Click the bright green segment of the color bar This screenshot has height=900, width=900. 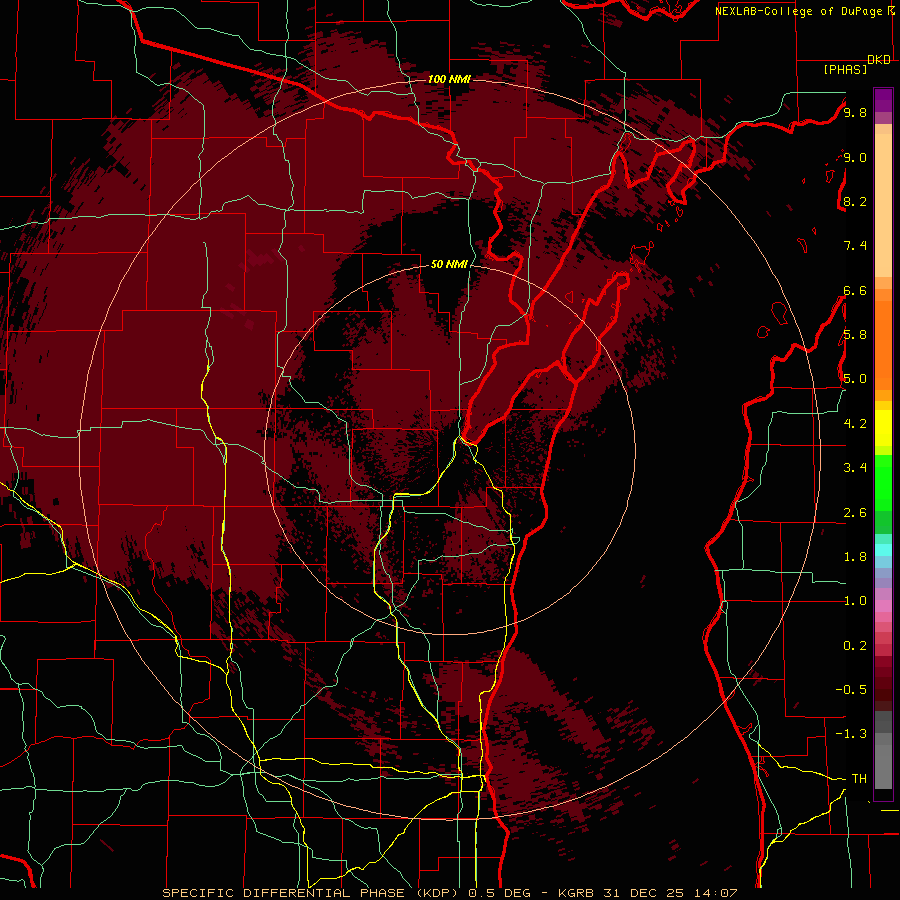click(883, 482)
